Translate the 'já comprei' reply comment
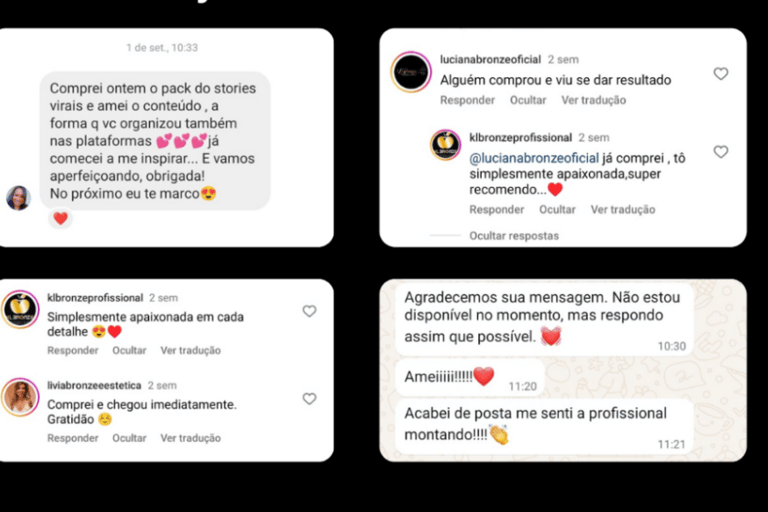Image resolution: width=768 pixels, height=512 pixels. (x=623, y=210)
